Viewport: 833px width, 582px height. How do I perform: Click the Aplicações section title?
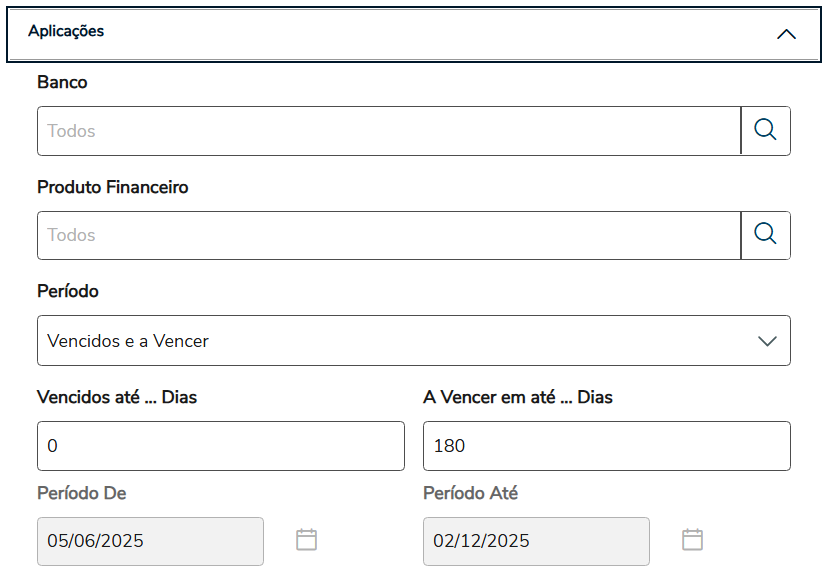pyautogui.click(x=66, y=31)
